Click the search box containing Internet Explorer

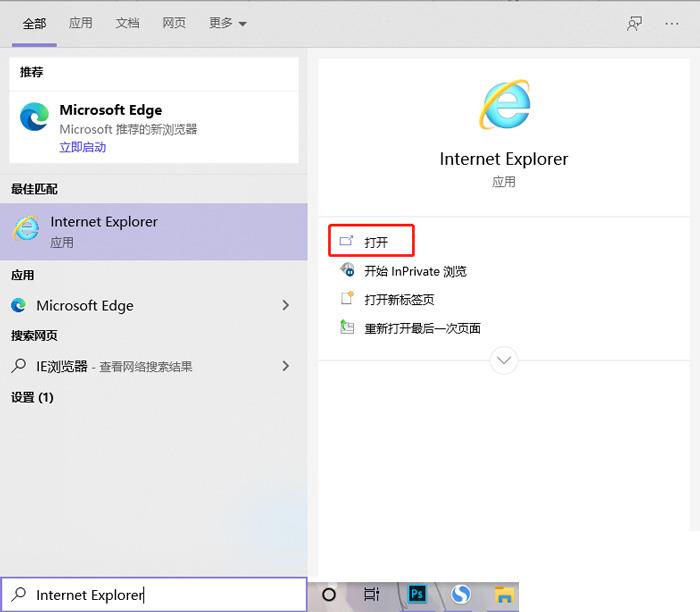click(154, 595)
